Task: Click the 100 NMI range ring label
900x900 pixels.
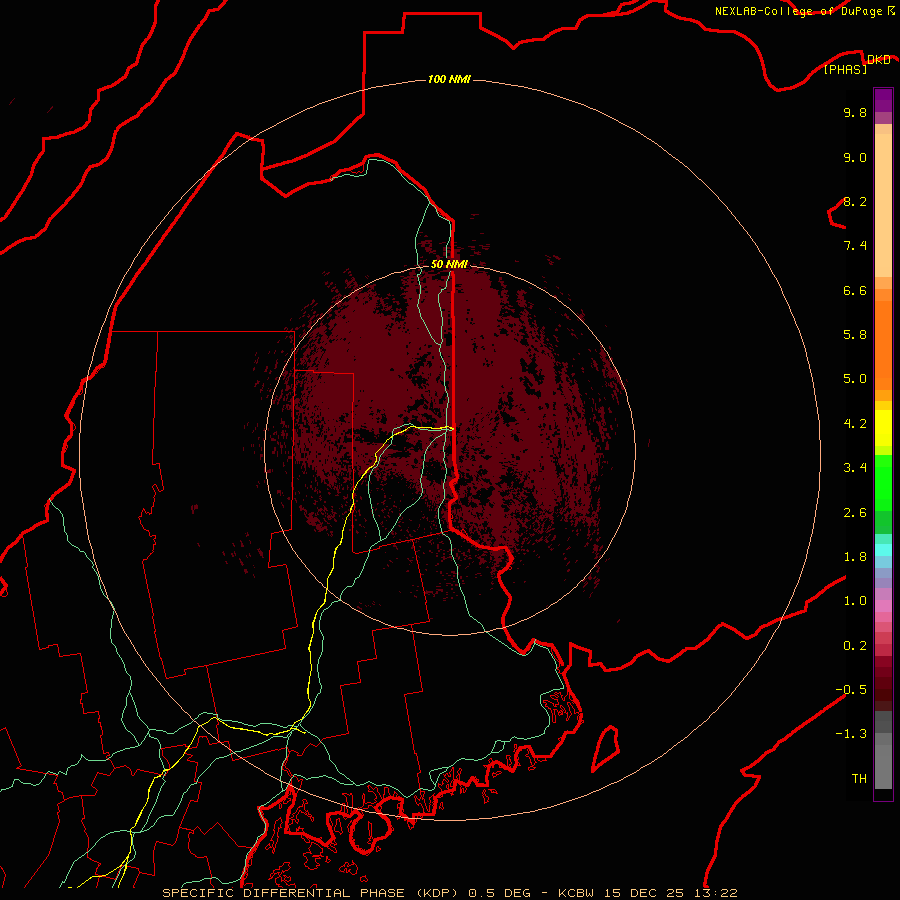Action: click(x=449, y=79)
